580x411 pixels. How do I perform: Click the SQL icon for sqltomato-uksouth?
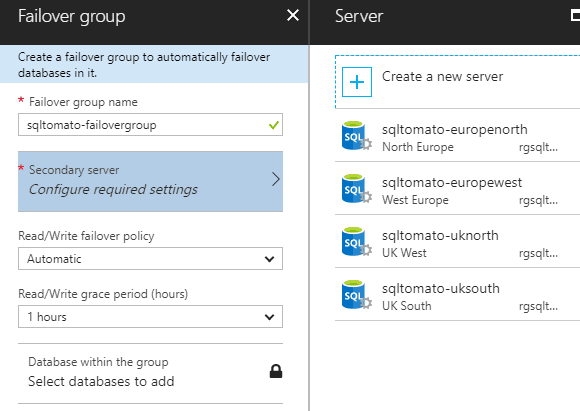(x=356, y=294)
